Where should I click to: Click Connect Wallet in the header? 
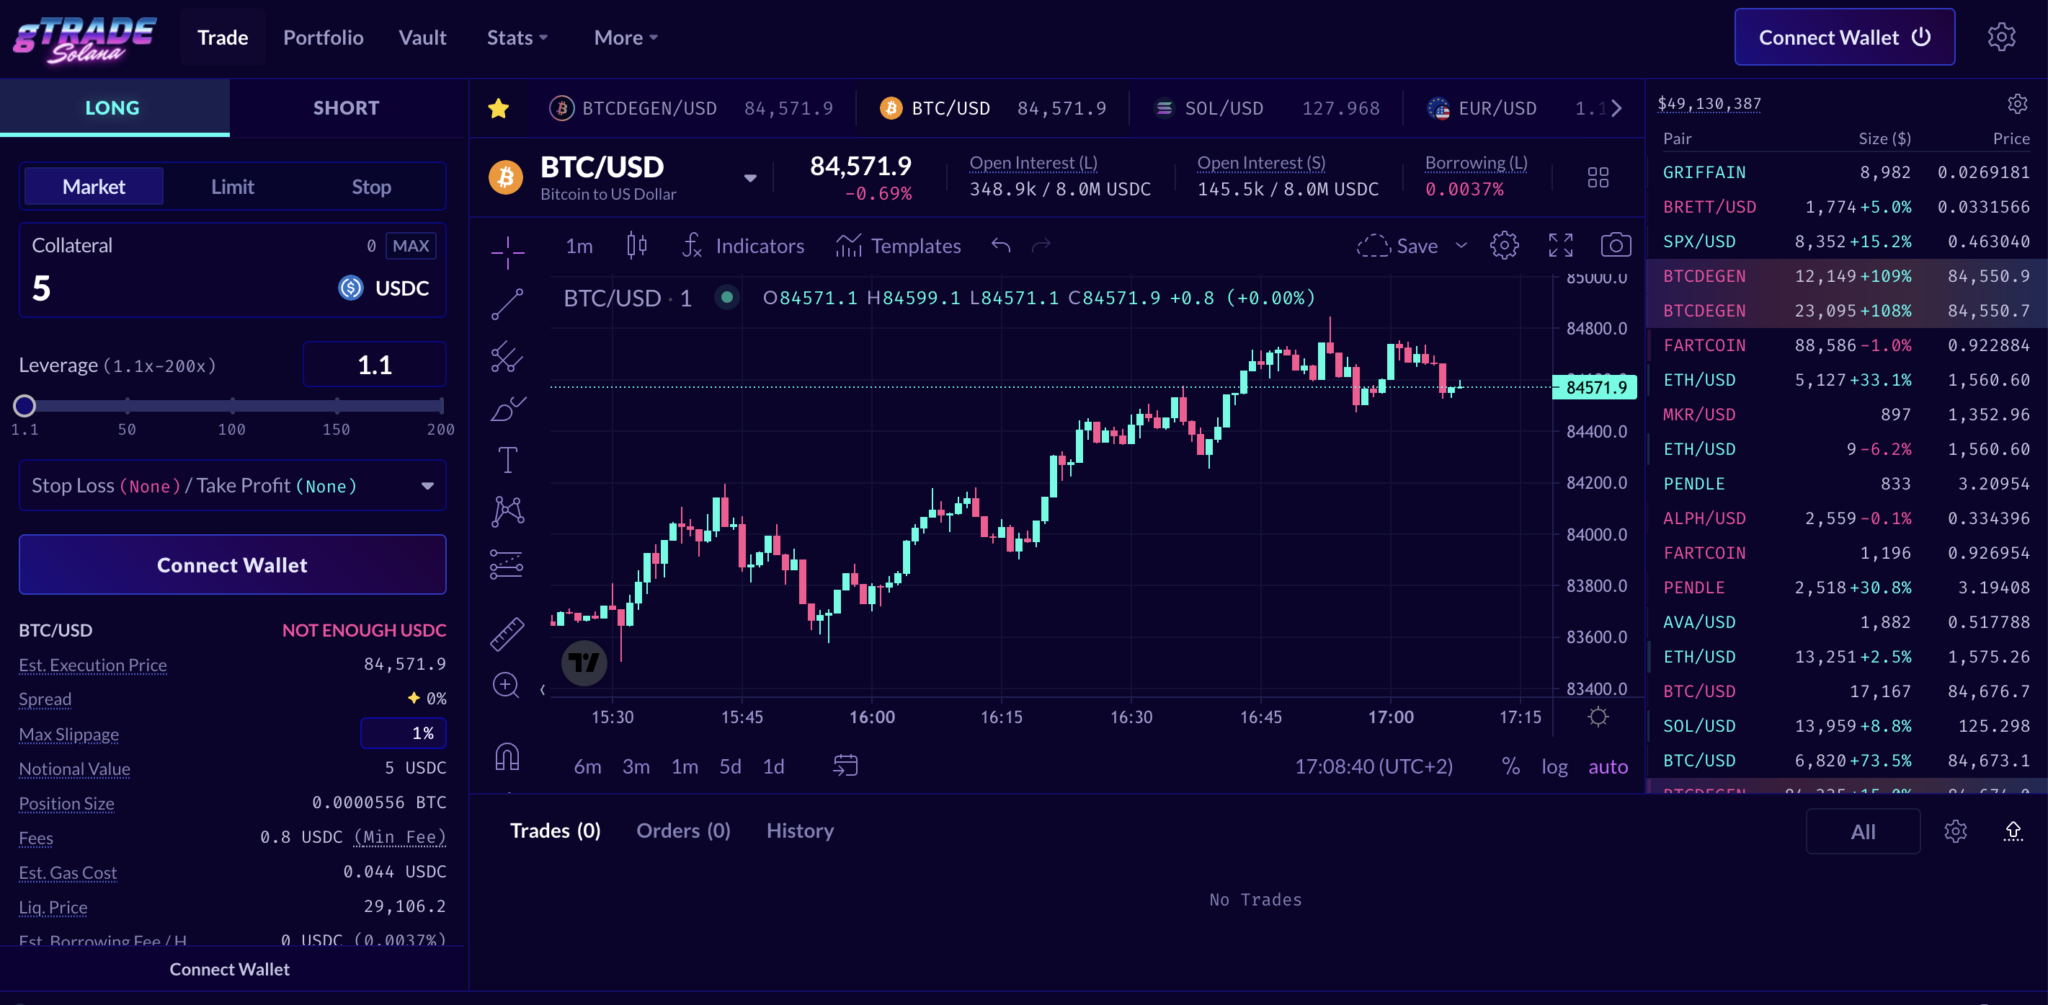pyautogui.click(x=1844, y=37)
